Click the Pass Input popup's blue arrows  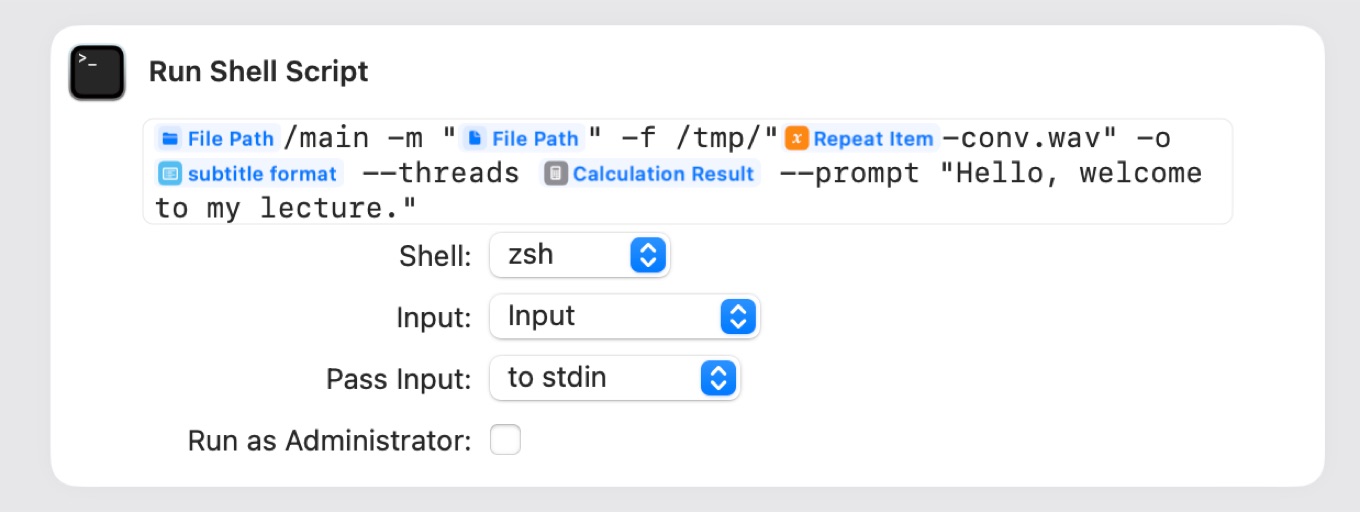click(718, 378)
